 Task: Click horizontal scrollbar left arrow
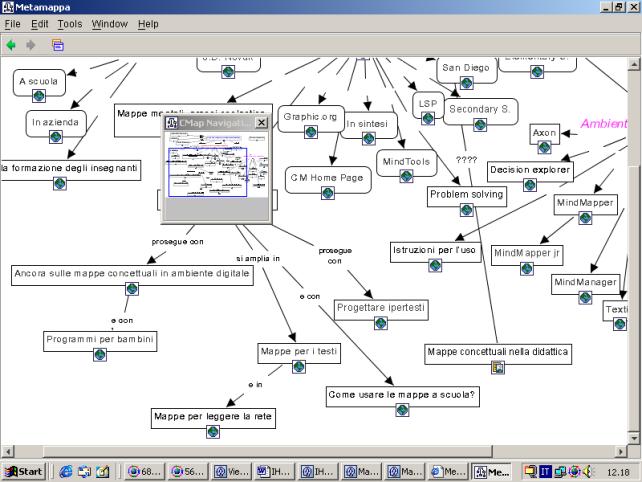point(7,452)
